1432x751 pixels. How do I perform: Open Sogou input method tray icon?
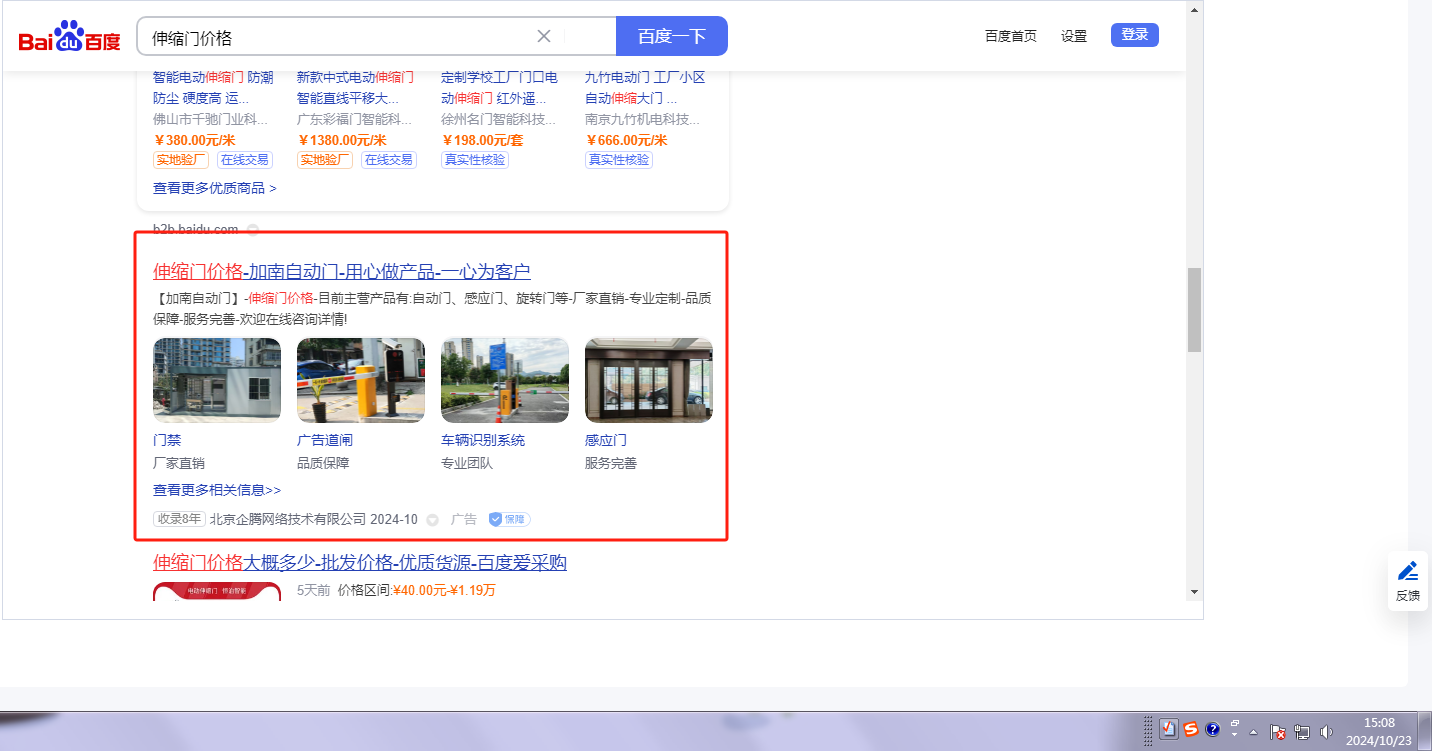tap(1191, 730)
